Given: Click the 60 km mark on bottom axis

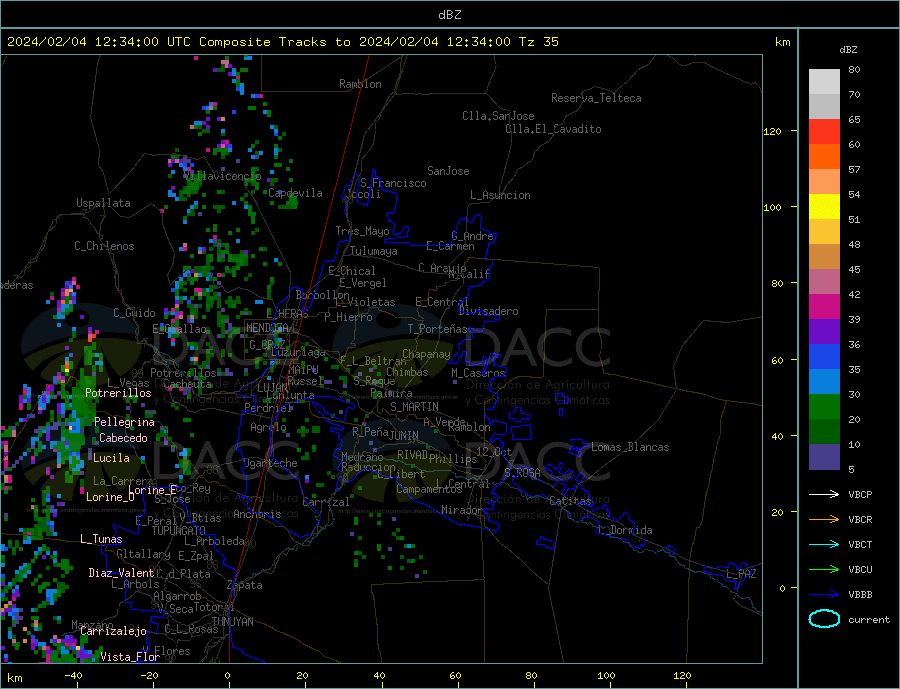Looking at the screenshot, I should tap(455, 676).
